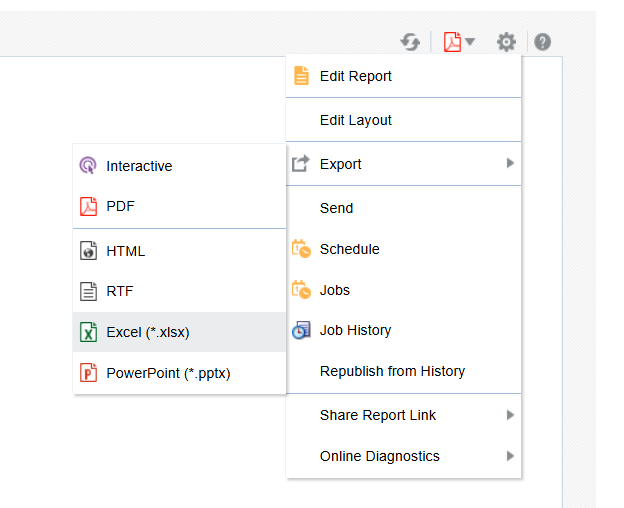Open the dropdown arrow next to PDF icon
Viewport: 624px width, 508px height.
[x=470, y=41]
